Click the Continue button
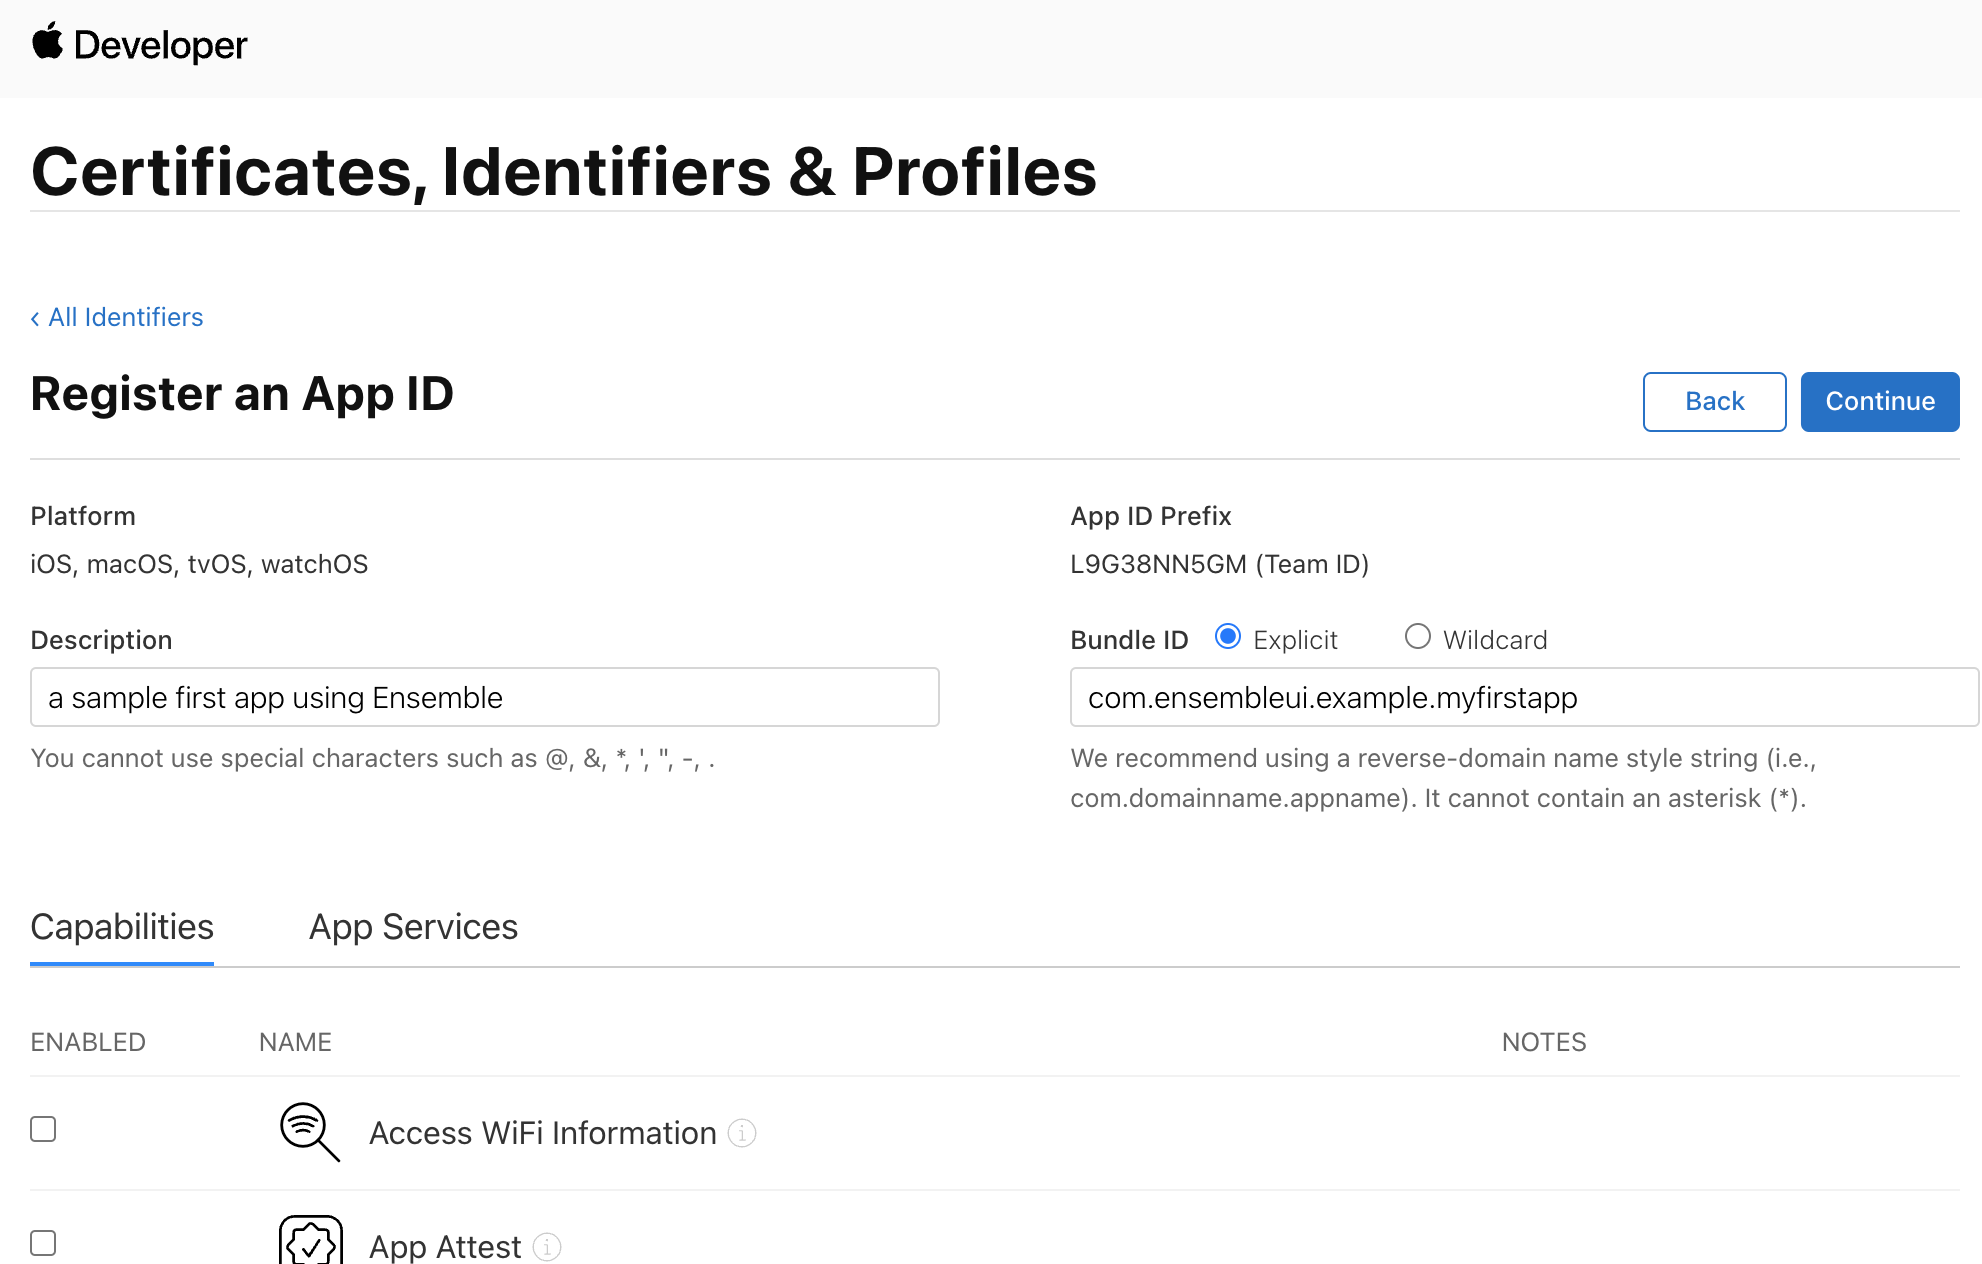The image size is (1982, 1264). 1879,402
